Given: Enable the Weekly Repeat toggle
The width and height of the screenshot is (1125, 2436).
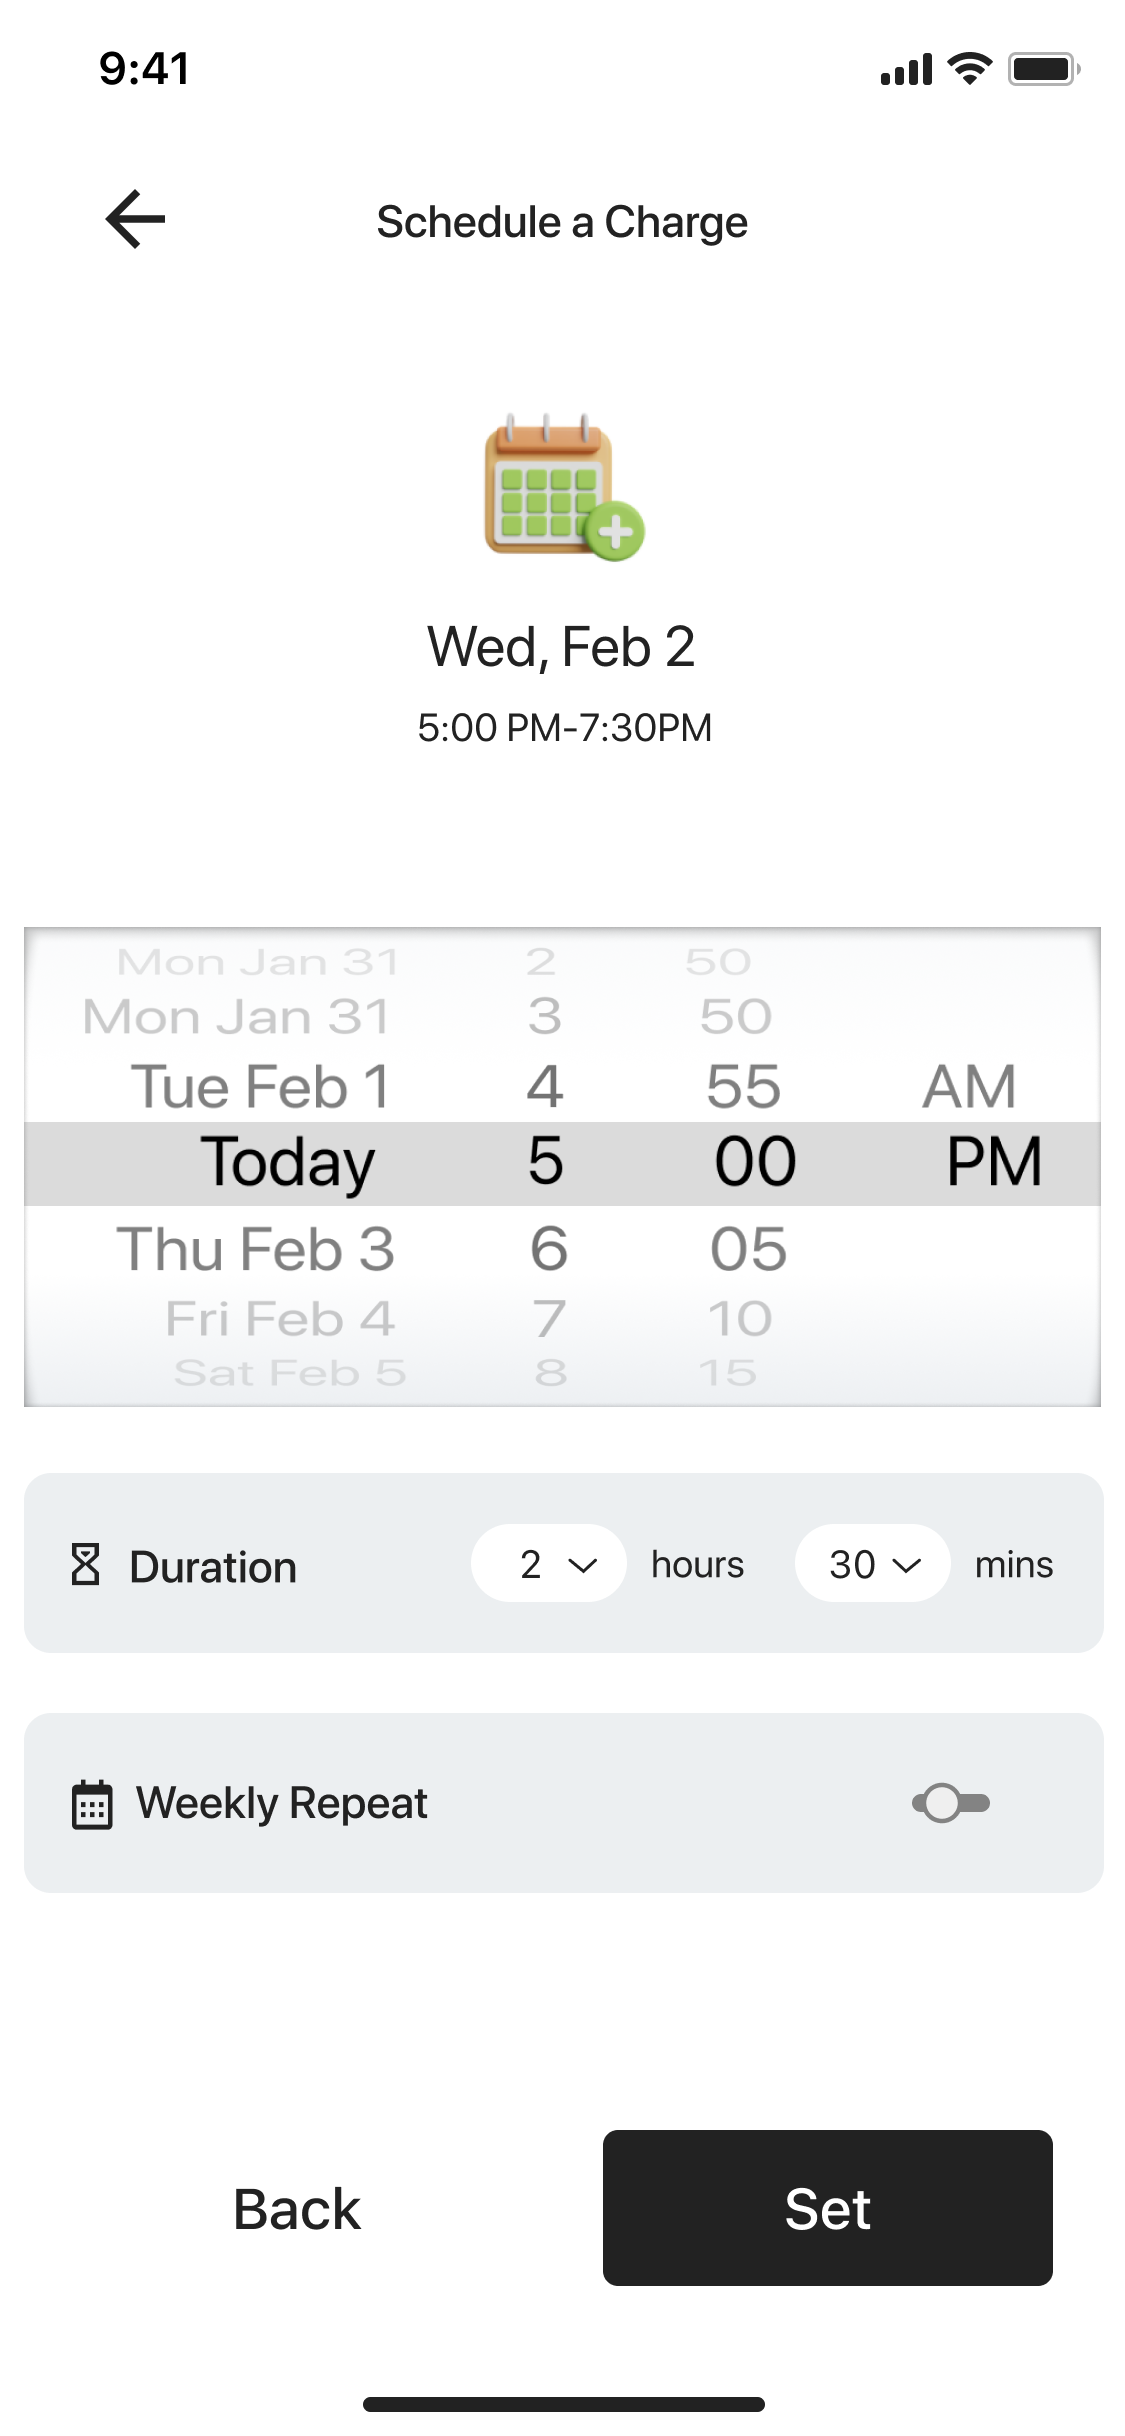Looking at the screenshot, I should click(951, 1803).
